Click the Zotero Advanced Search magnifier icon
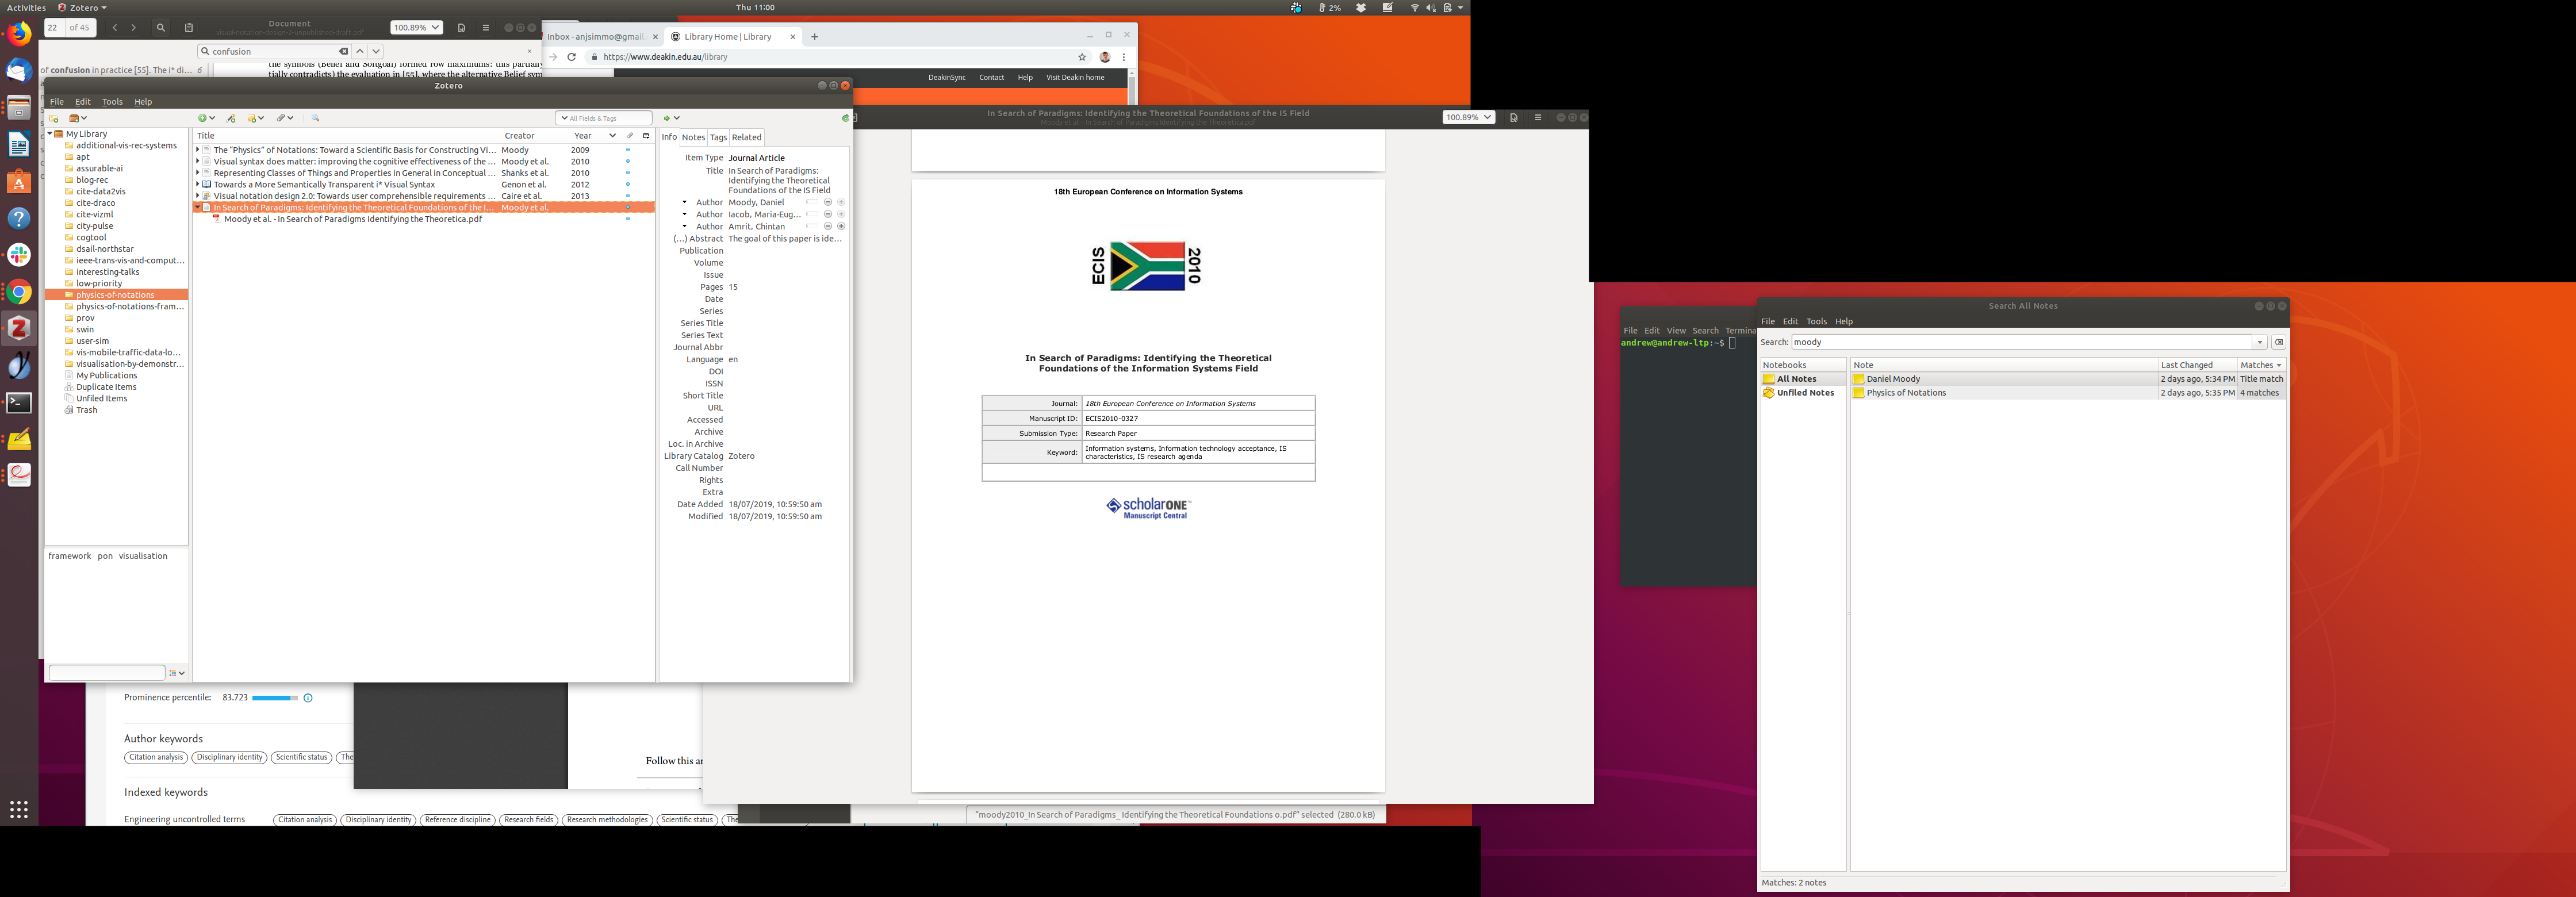Viewport: 2576px width, 897px height. tap(315, 118)
